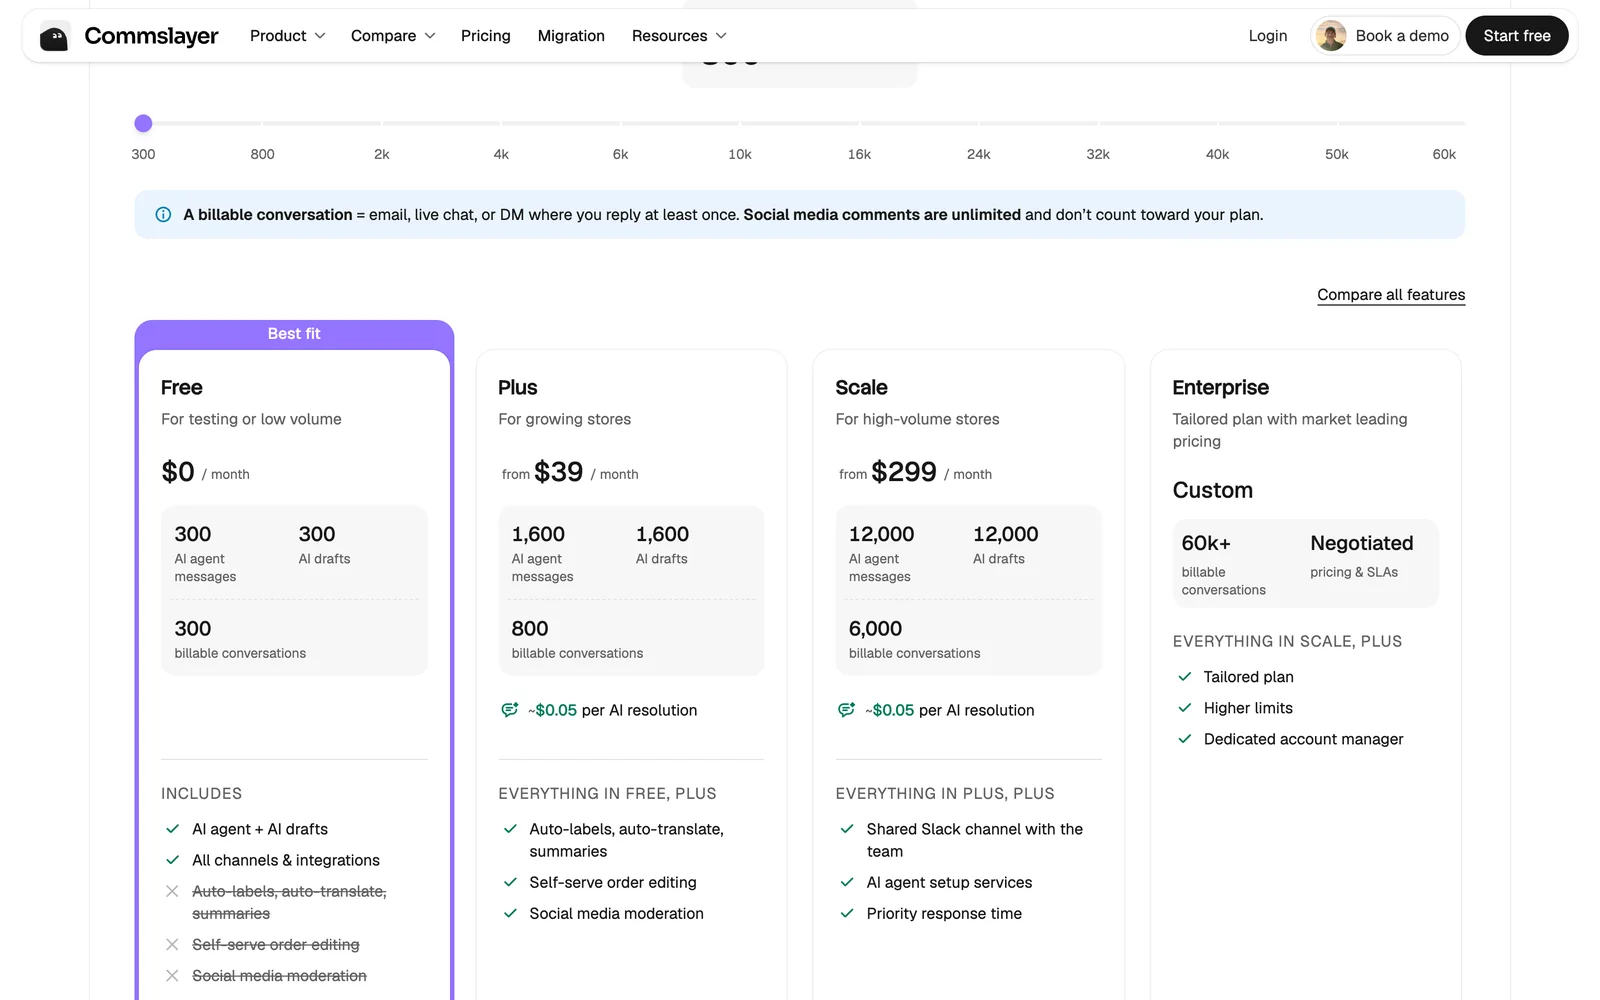The image size is (1600, 1000).
Task: Click checkmark beside Priority response time
Action: tap(847, 913)
